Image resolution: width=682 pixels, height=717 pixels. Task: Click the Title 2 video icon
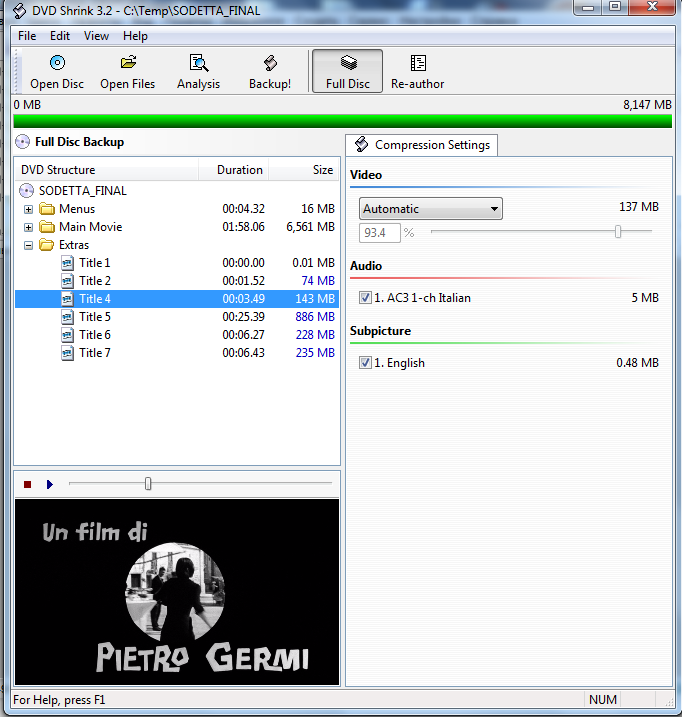pyautogui.click(x=67, y=281)
